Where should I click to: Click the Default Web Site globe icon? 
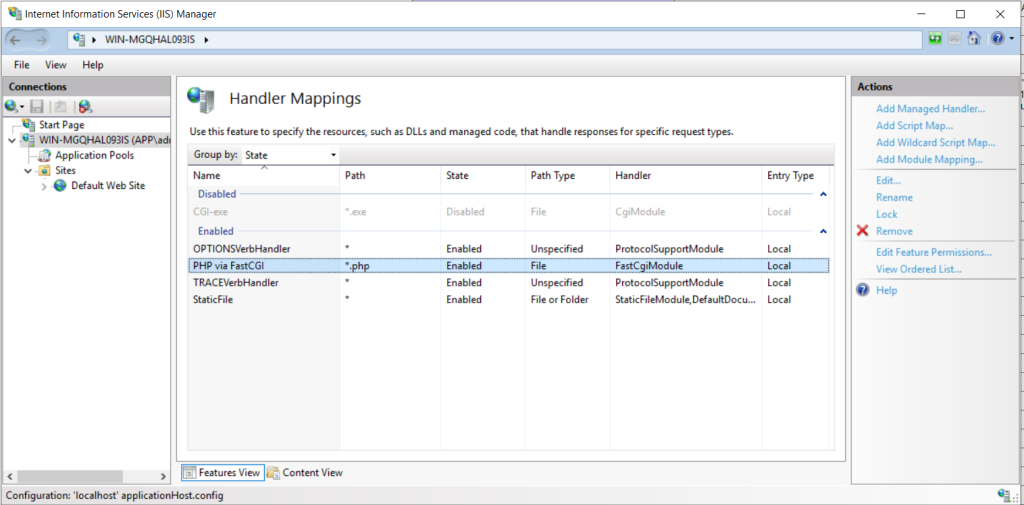point(60,186)
